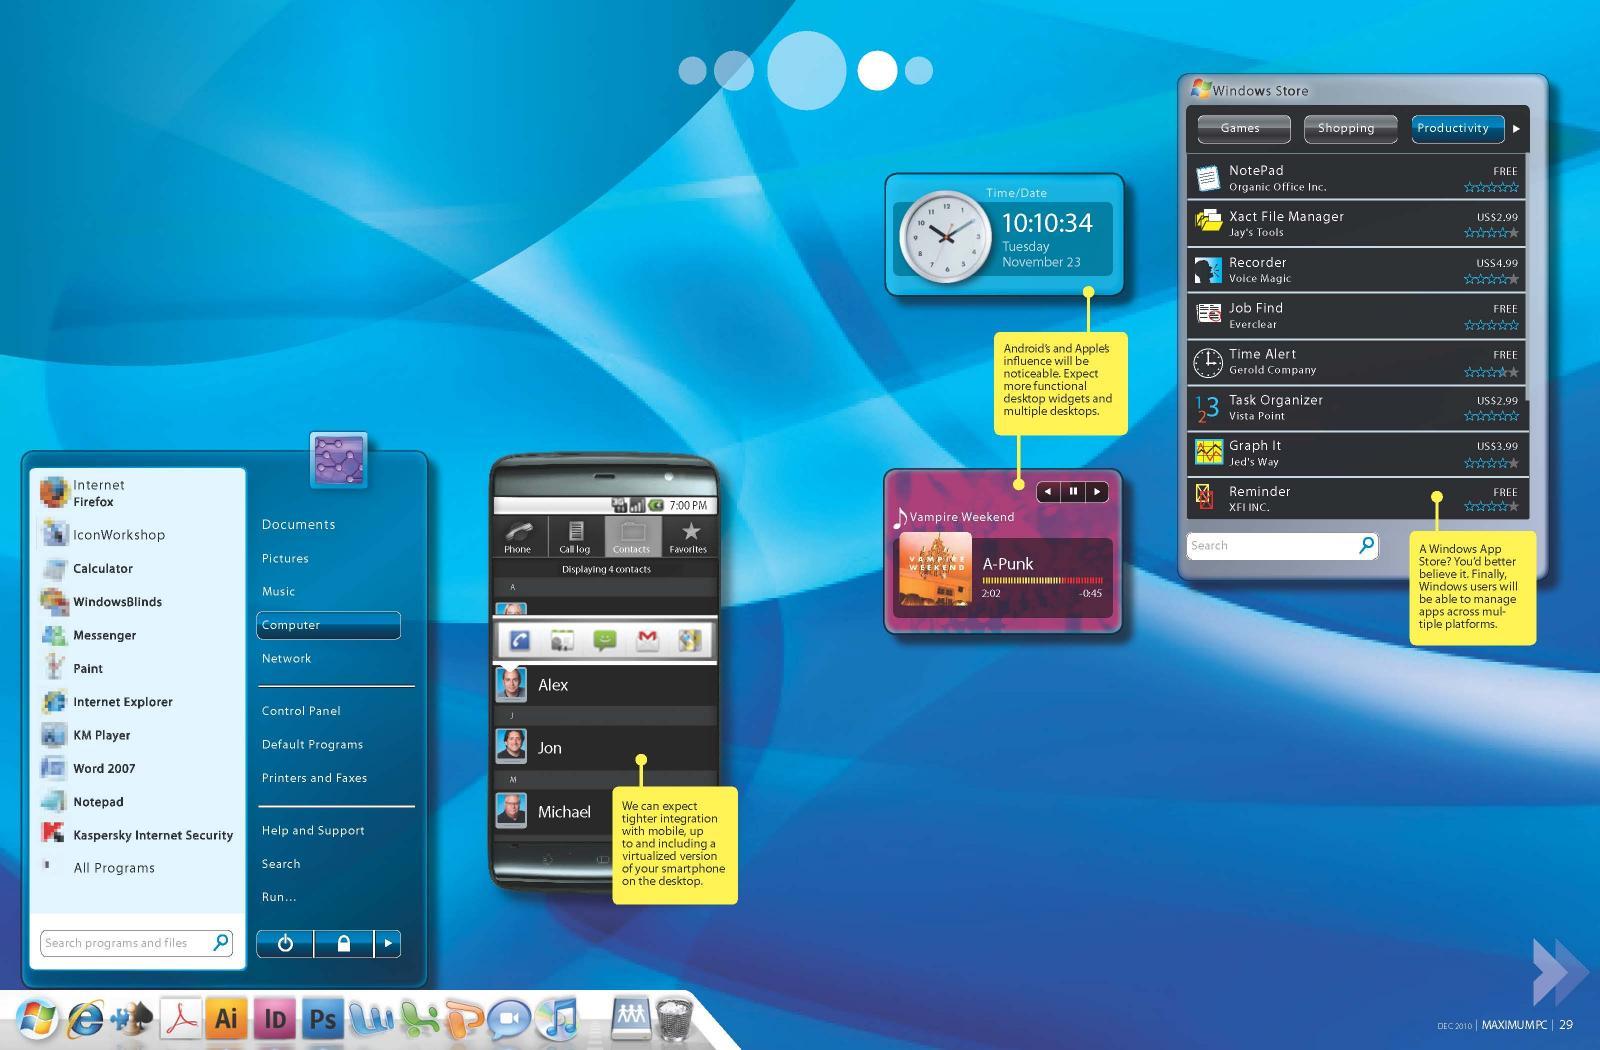This screenshot has height=1050, width=1600.
Task: Click the Windows Start orb
Action: pos(36,1018)
